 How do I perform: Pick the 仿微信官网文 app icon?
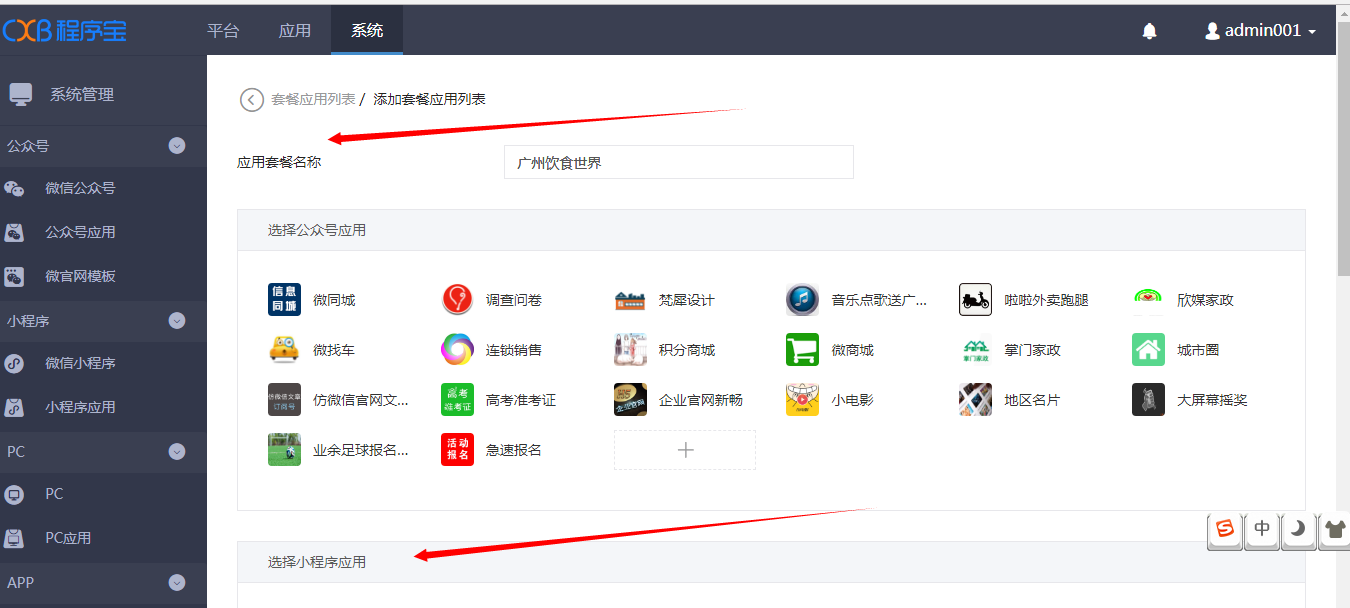(284, 400)
